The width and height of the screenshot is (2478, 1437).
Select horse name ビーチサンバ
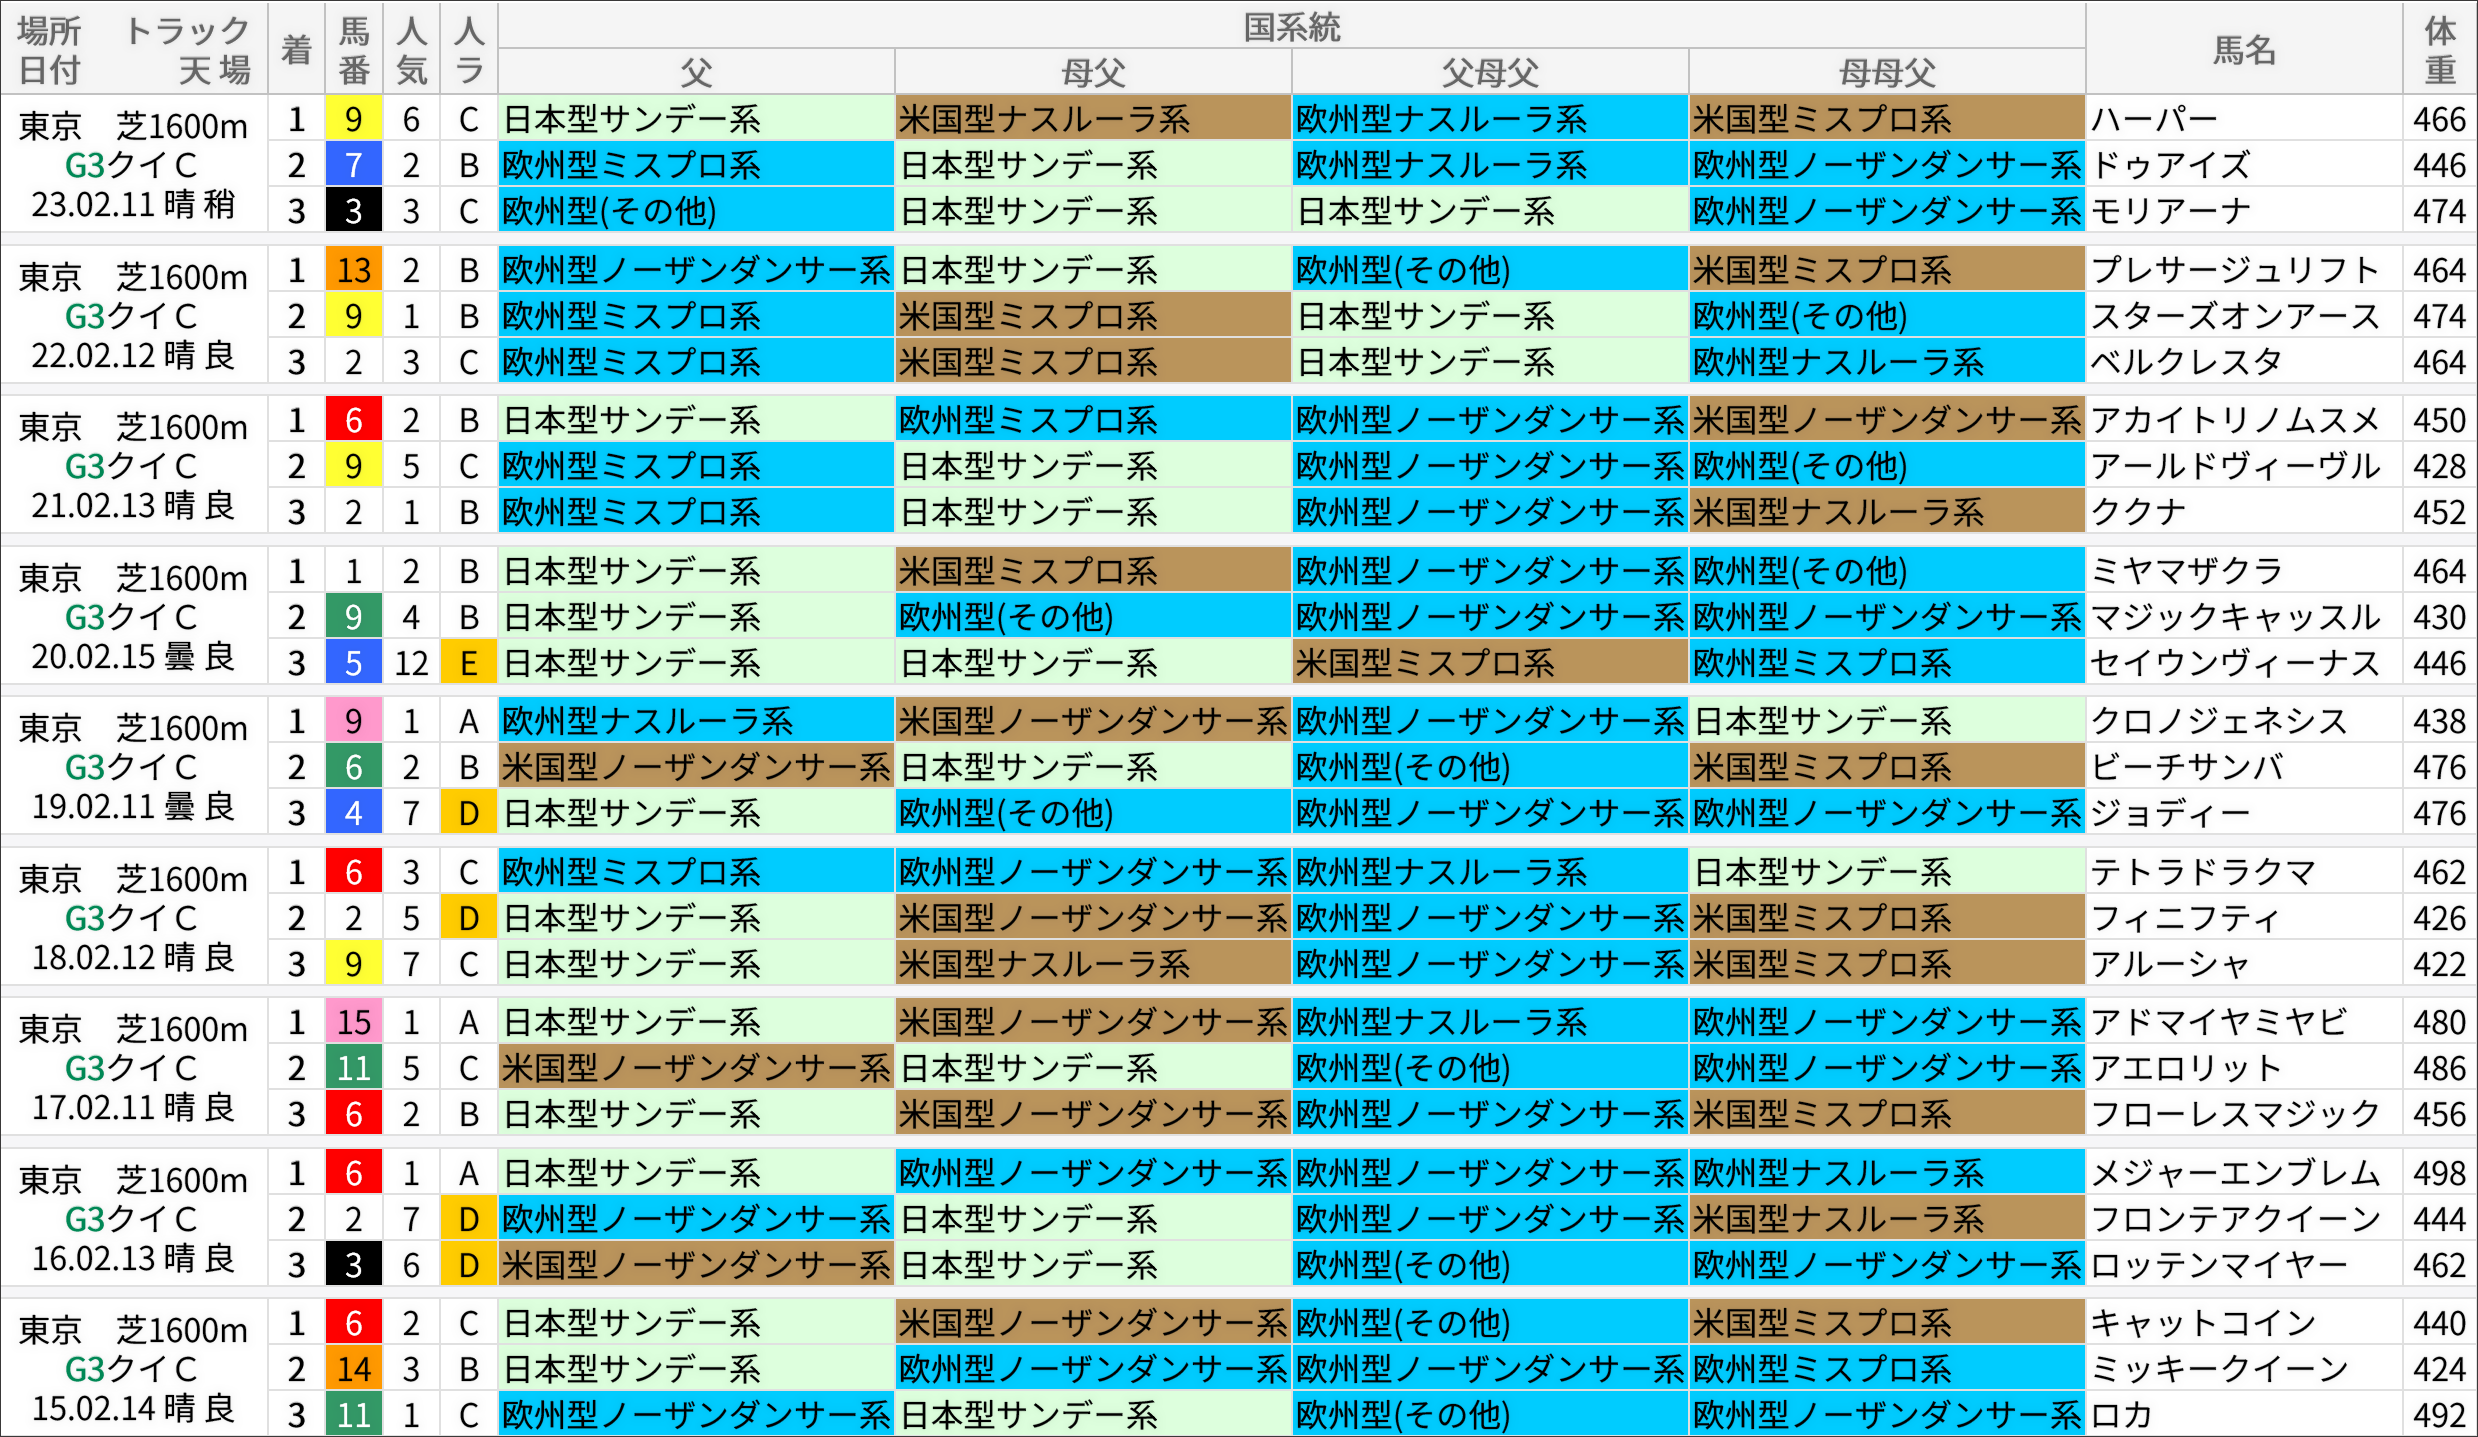click(2186, 767)
